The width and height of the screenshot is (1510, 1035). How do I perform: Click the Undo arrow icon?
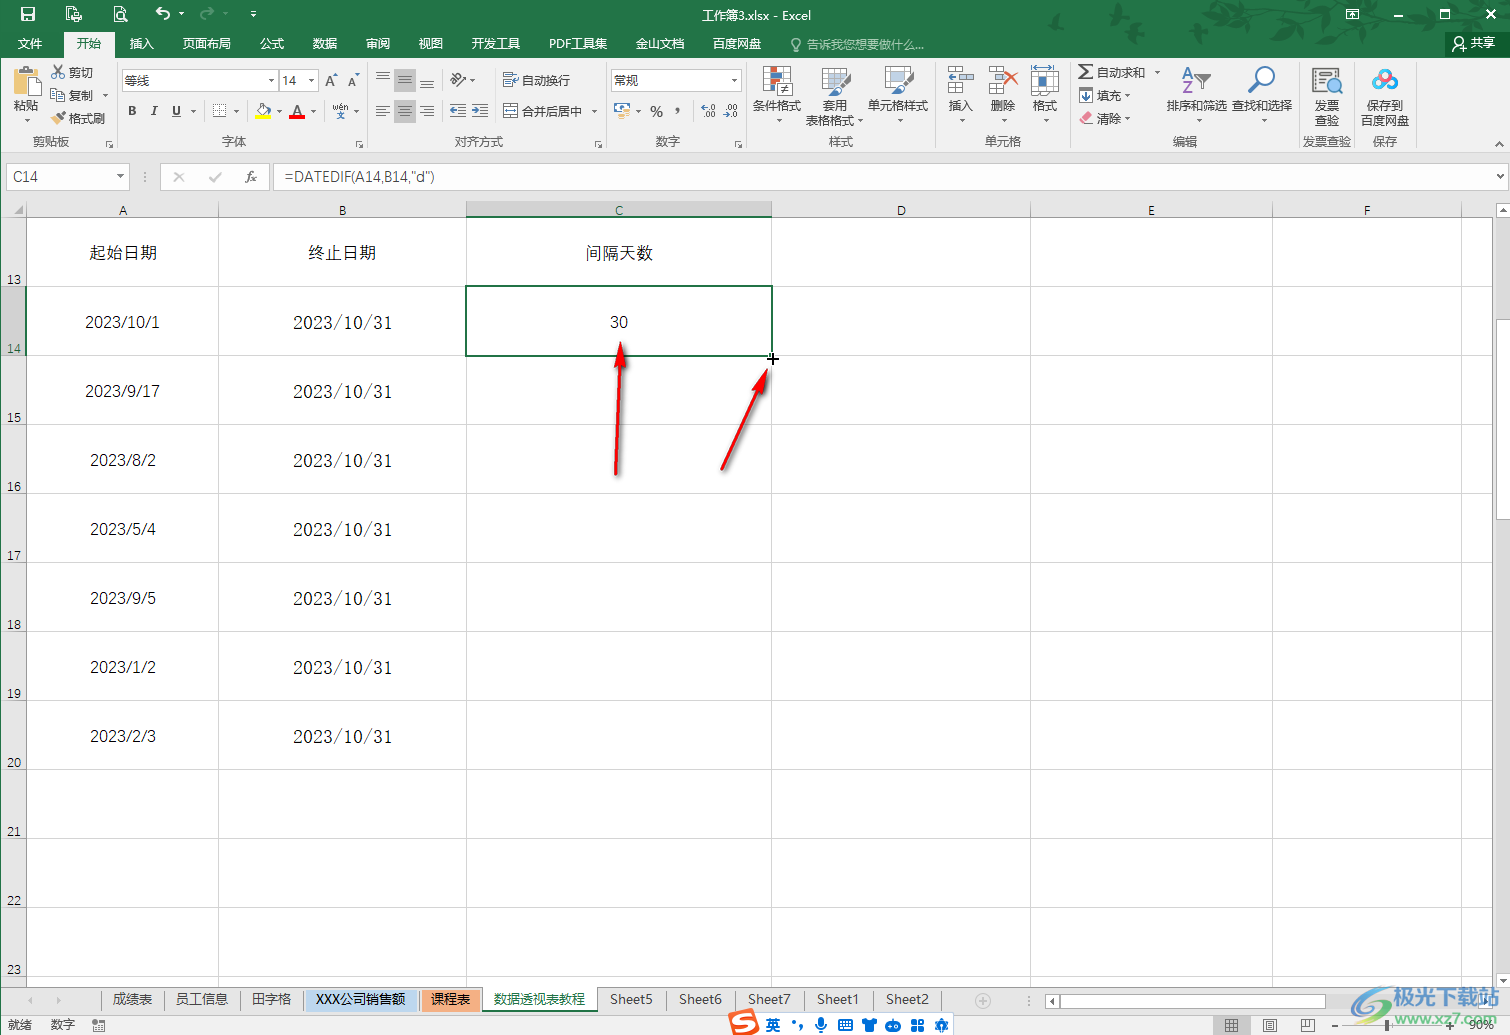point(163,14)
